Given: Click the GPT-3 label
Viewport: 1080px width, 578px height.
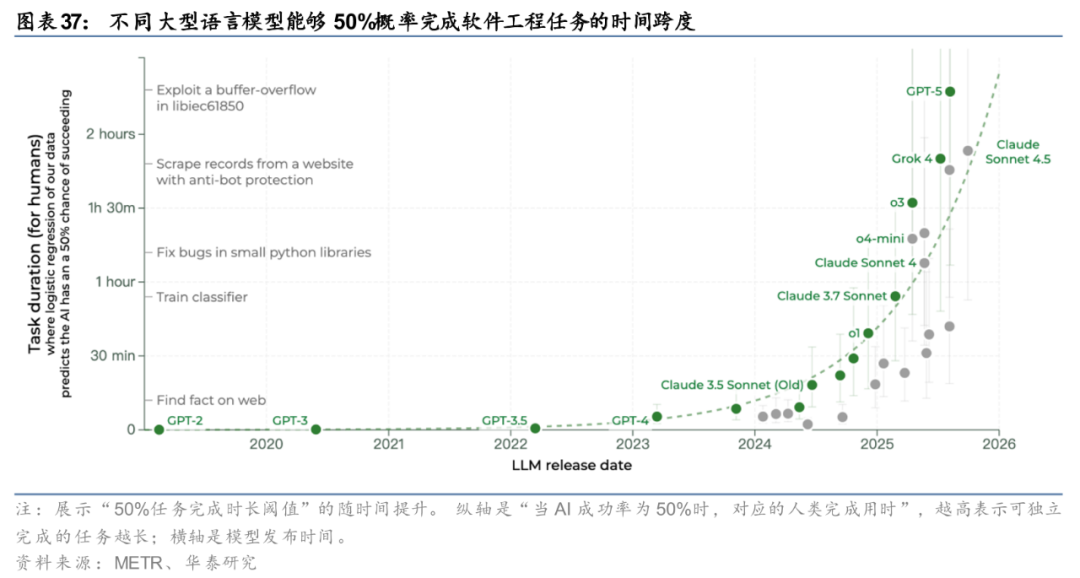Looking at the screenshot, I should click(290, 420).
